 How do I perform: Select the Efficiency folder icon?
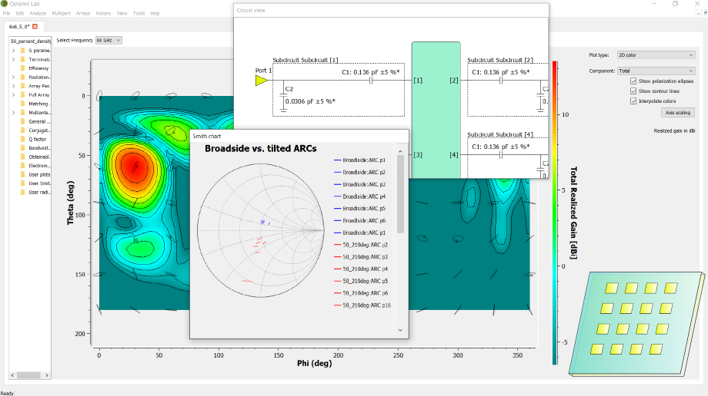23,68
